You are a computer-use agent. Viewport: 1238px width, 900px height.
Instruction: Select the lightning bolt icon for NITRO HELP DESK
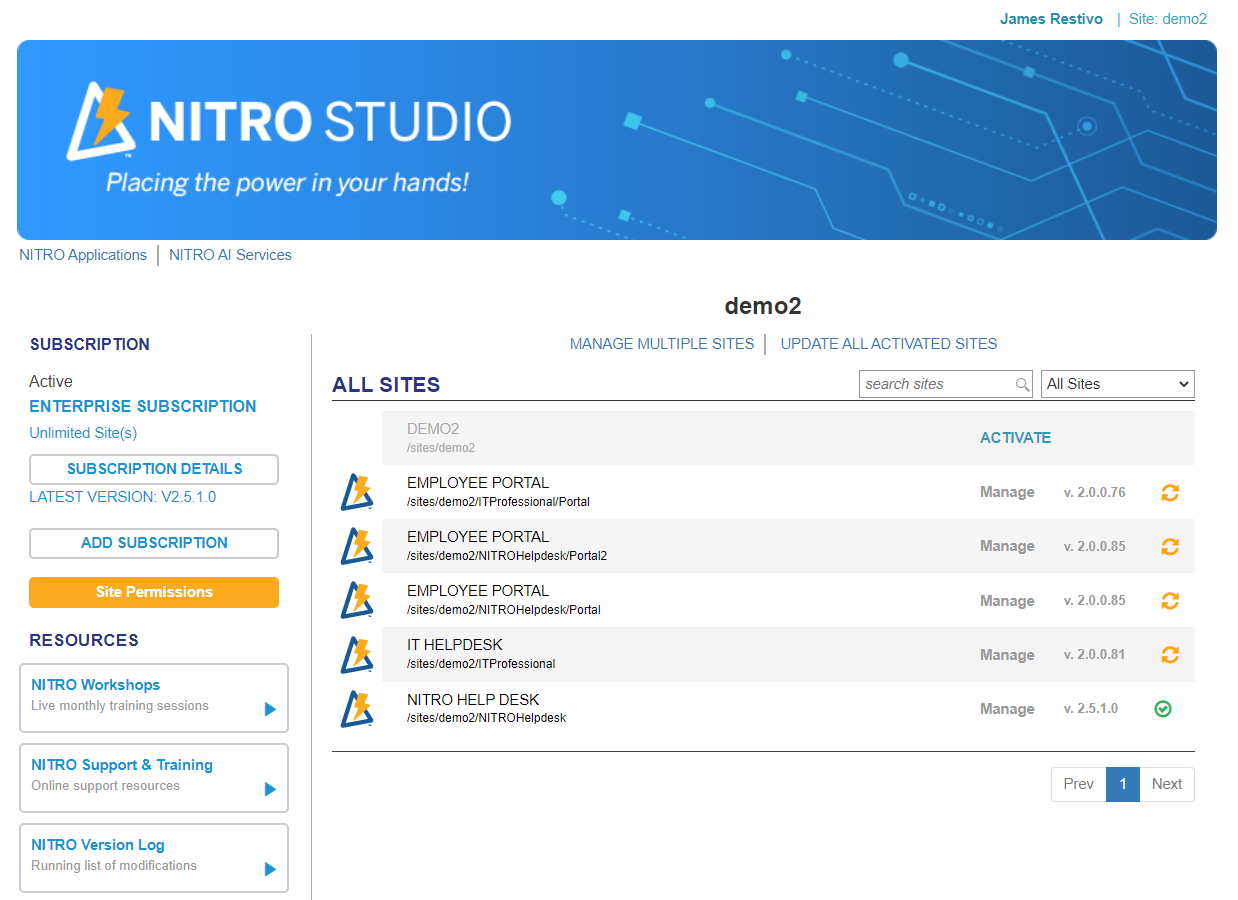coord(357,709)
